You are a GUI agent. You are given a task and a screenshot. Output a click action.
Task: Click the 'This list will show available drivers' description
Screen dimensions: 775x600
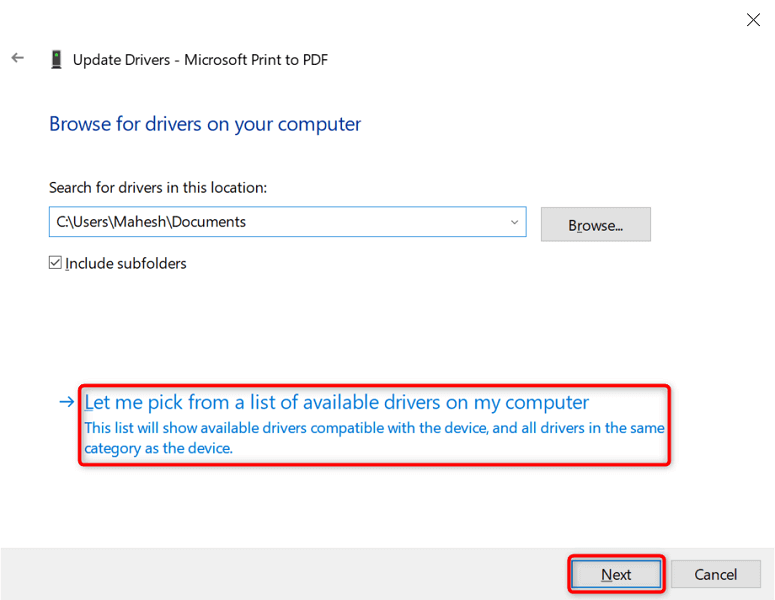374,438
